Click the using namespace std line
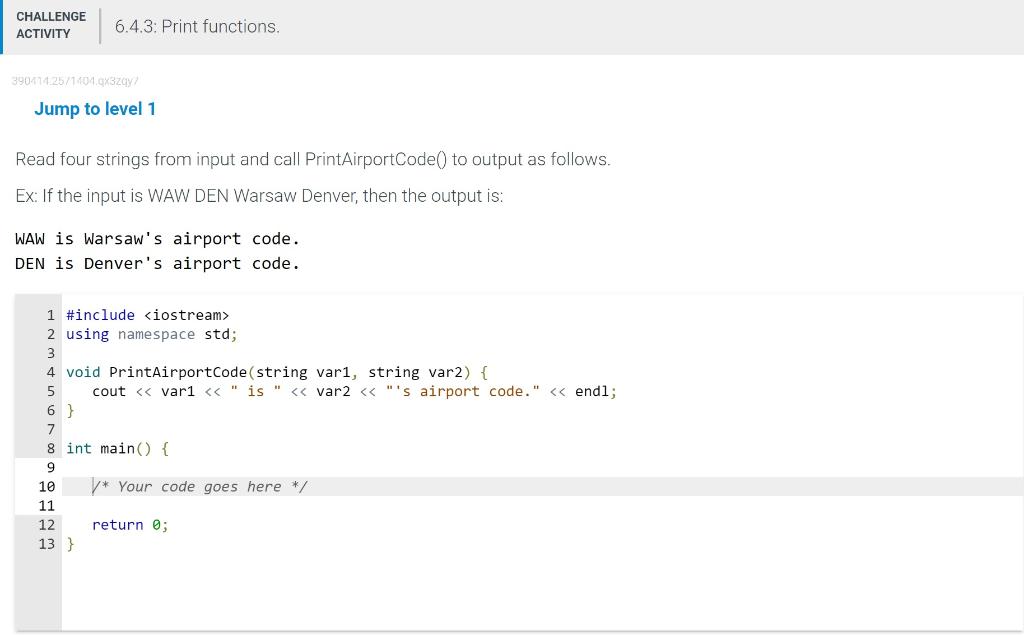Viewport: 1024px width, 635px height. (x=150, y=334)
